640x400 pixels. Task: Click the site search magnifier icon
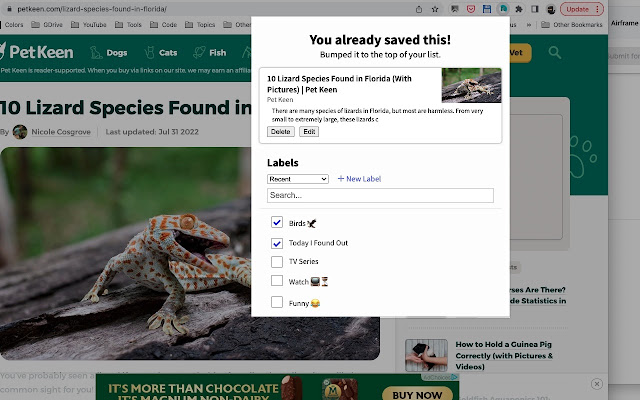click(x=555, y=52)
